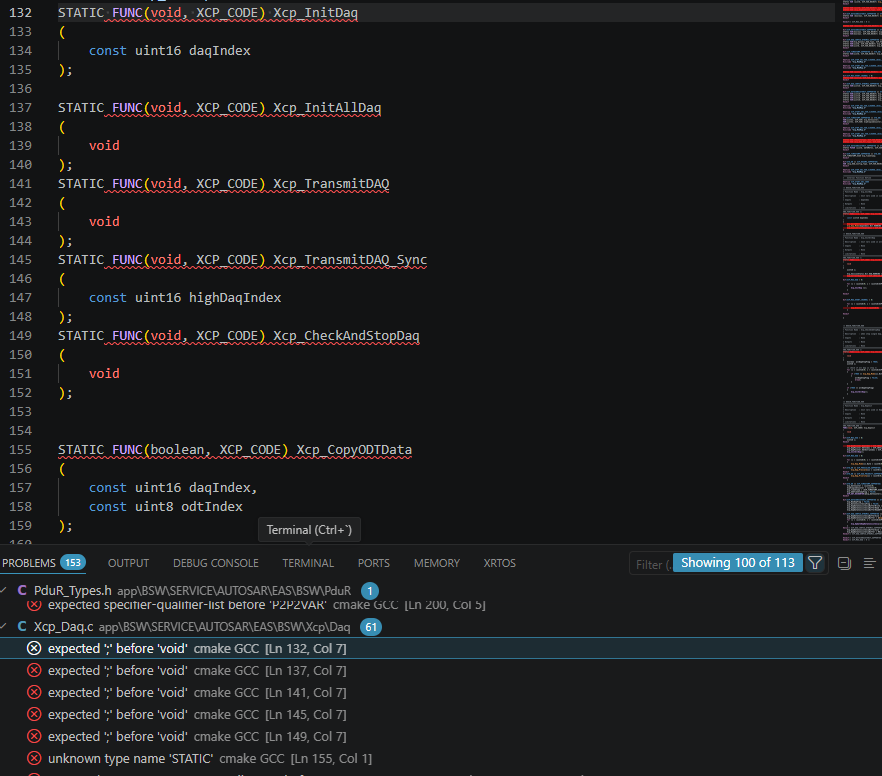Click the 61 errors badge on Xcp_Daq.c
The image size is (882, 776).
point(371,627)
